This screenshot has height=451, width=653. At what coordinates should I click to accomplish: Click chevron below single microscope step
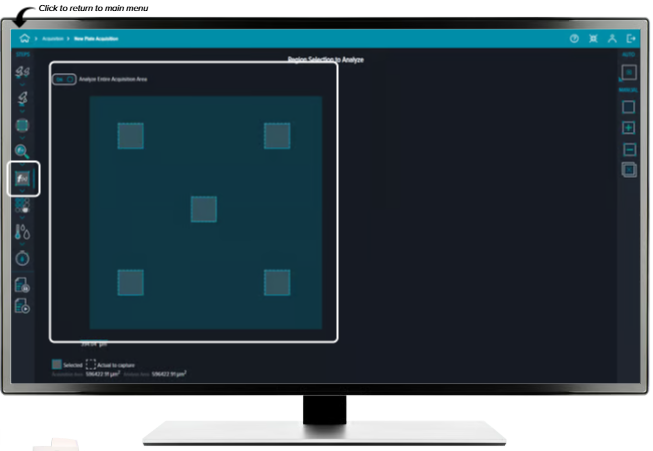pos(22,111)
